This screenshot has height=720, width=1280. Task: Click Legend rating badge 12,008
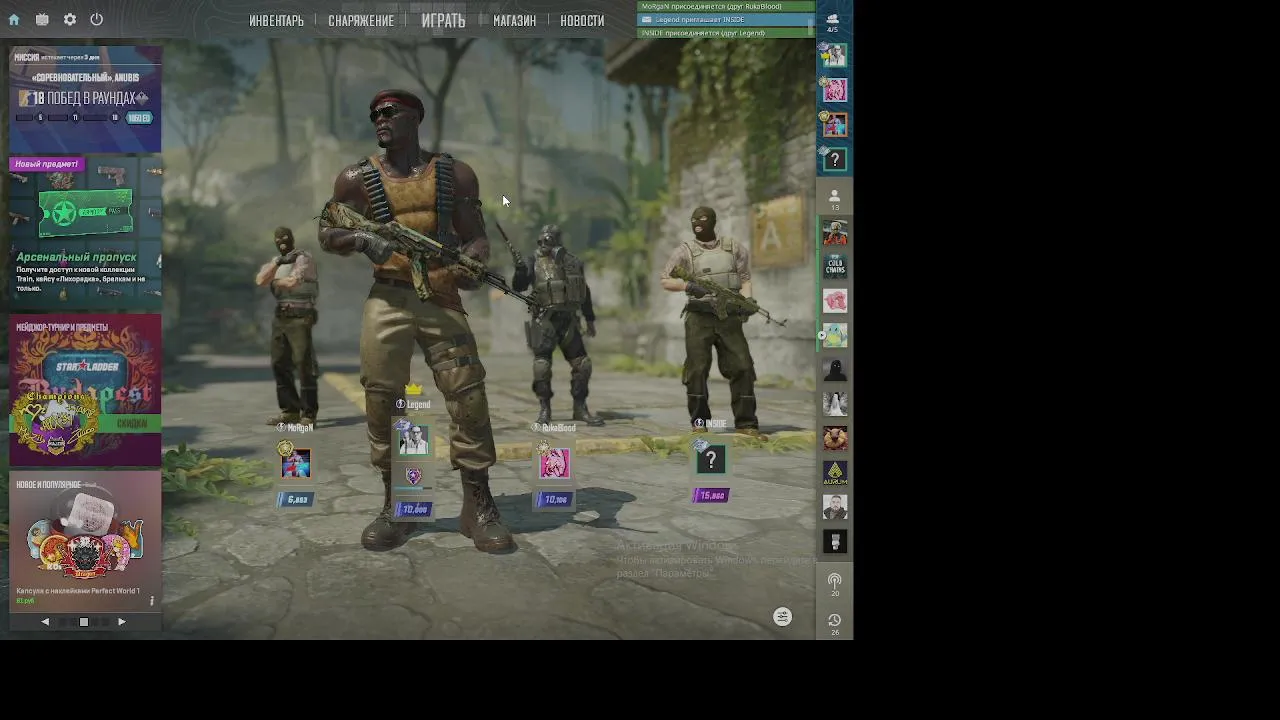pyautogui.click(x=413, y=509)
